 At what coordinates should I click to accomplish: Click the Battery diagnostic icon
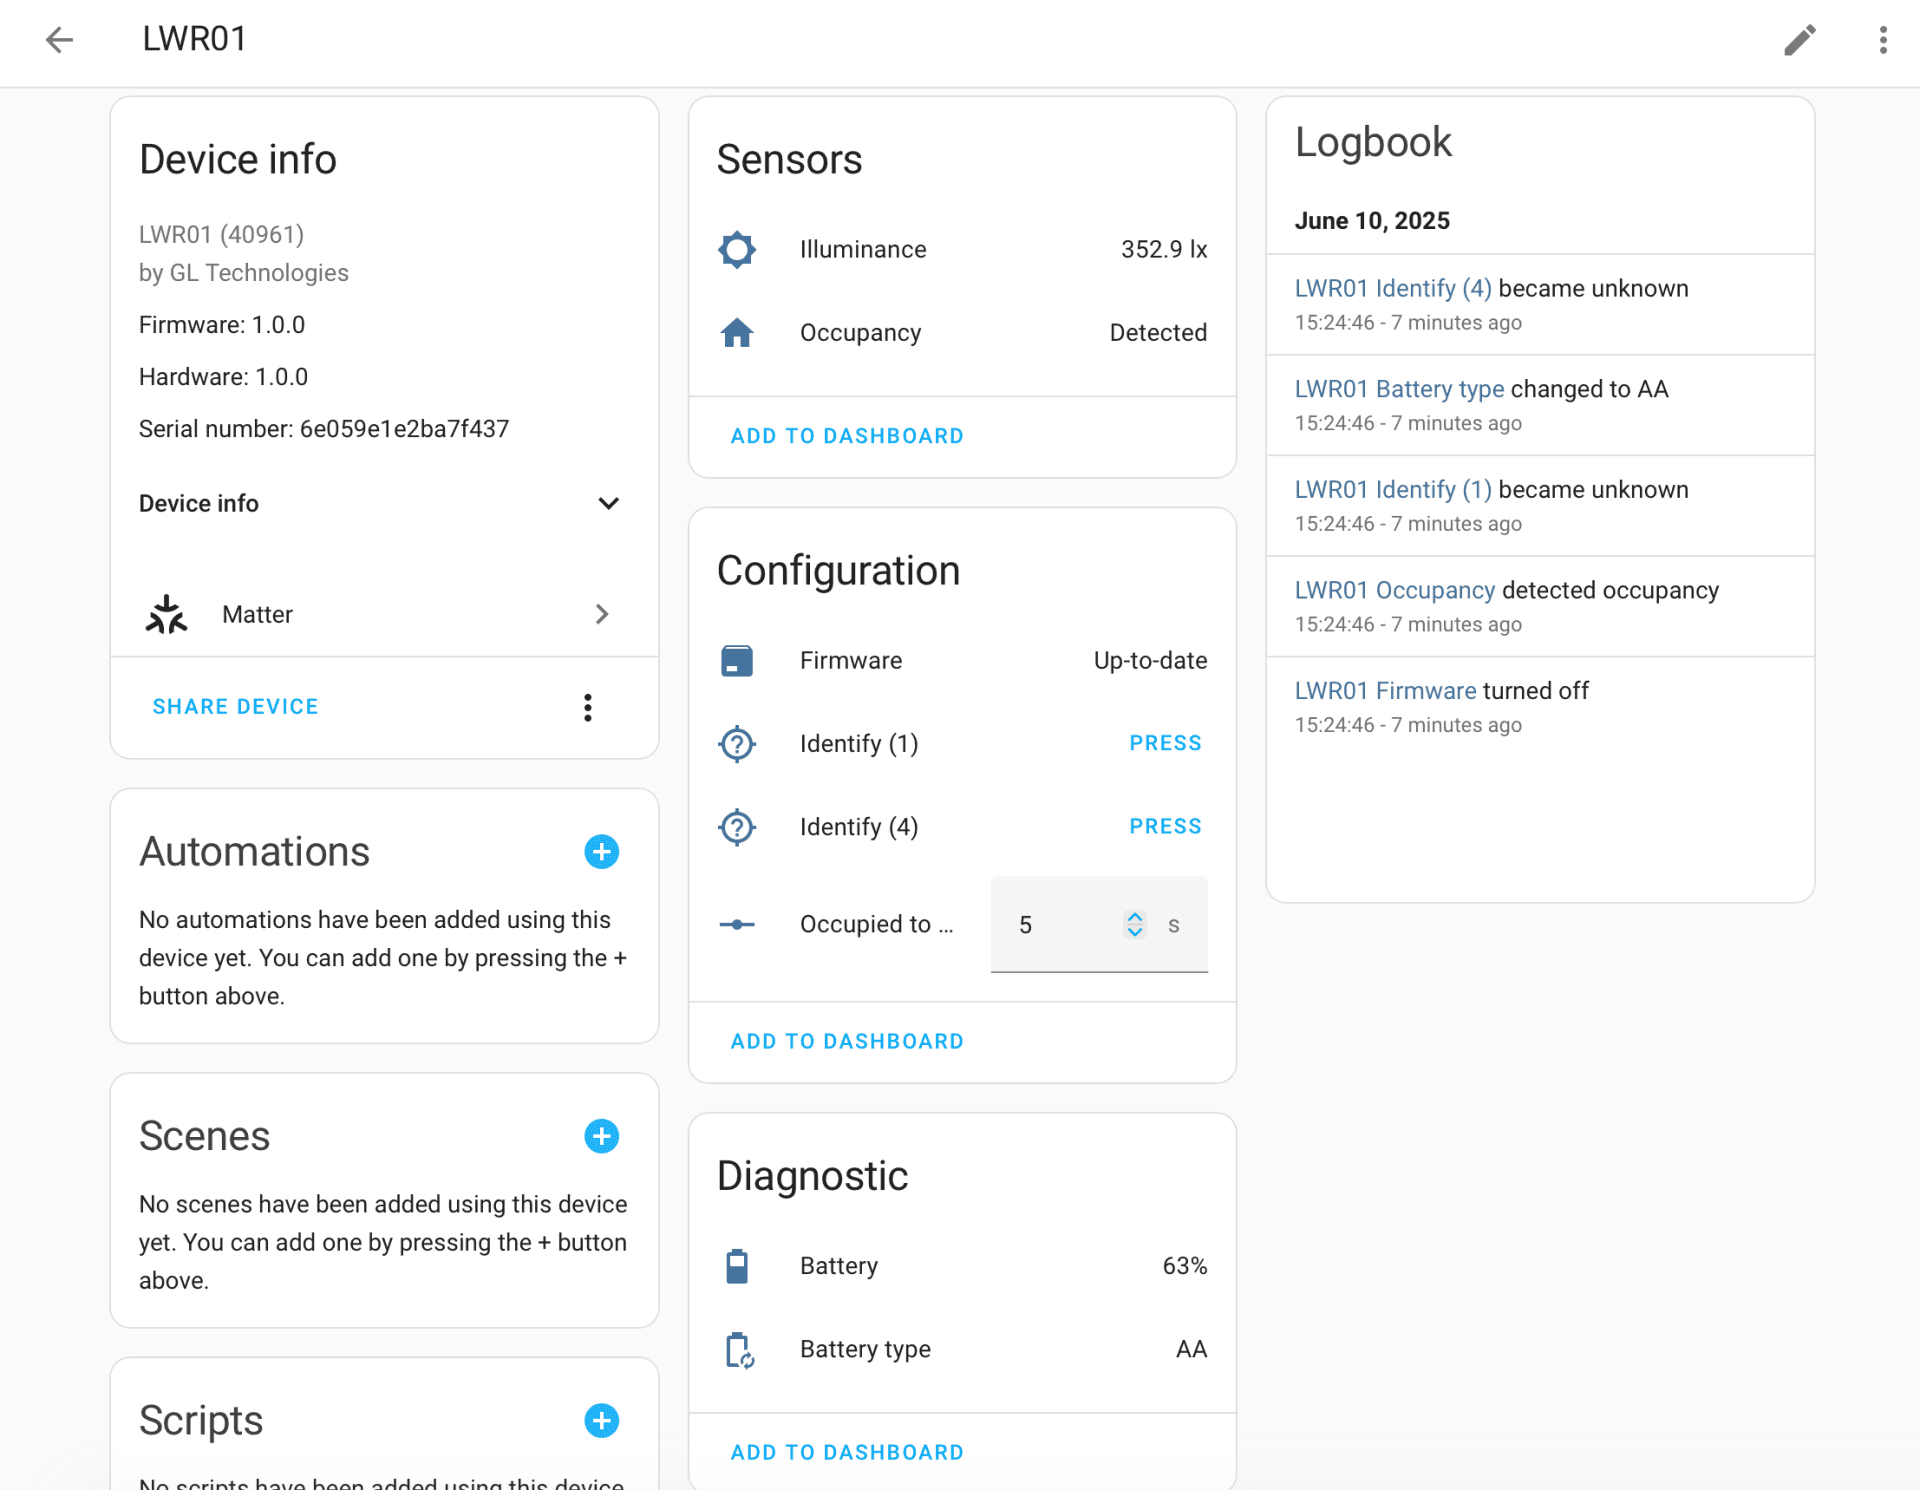[x=737, y=1266]
